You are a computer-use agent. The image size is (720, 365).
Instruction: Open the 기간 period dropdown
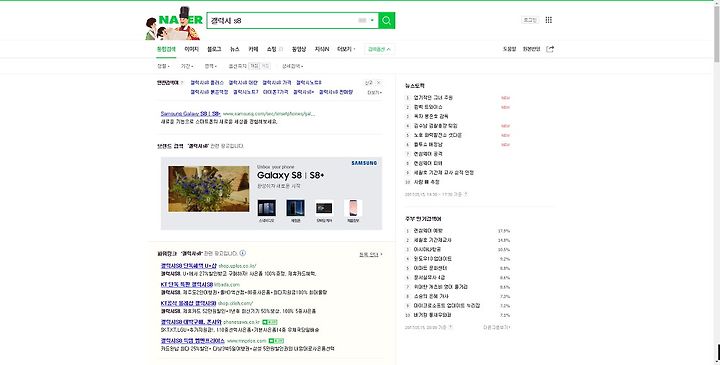[x=186, y=66]
